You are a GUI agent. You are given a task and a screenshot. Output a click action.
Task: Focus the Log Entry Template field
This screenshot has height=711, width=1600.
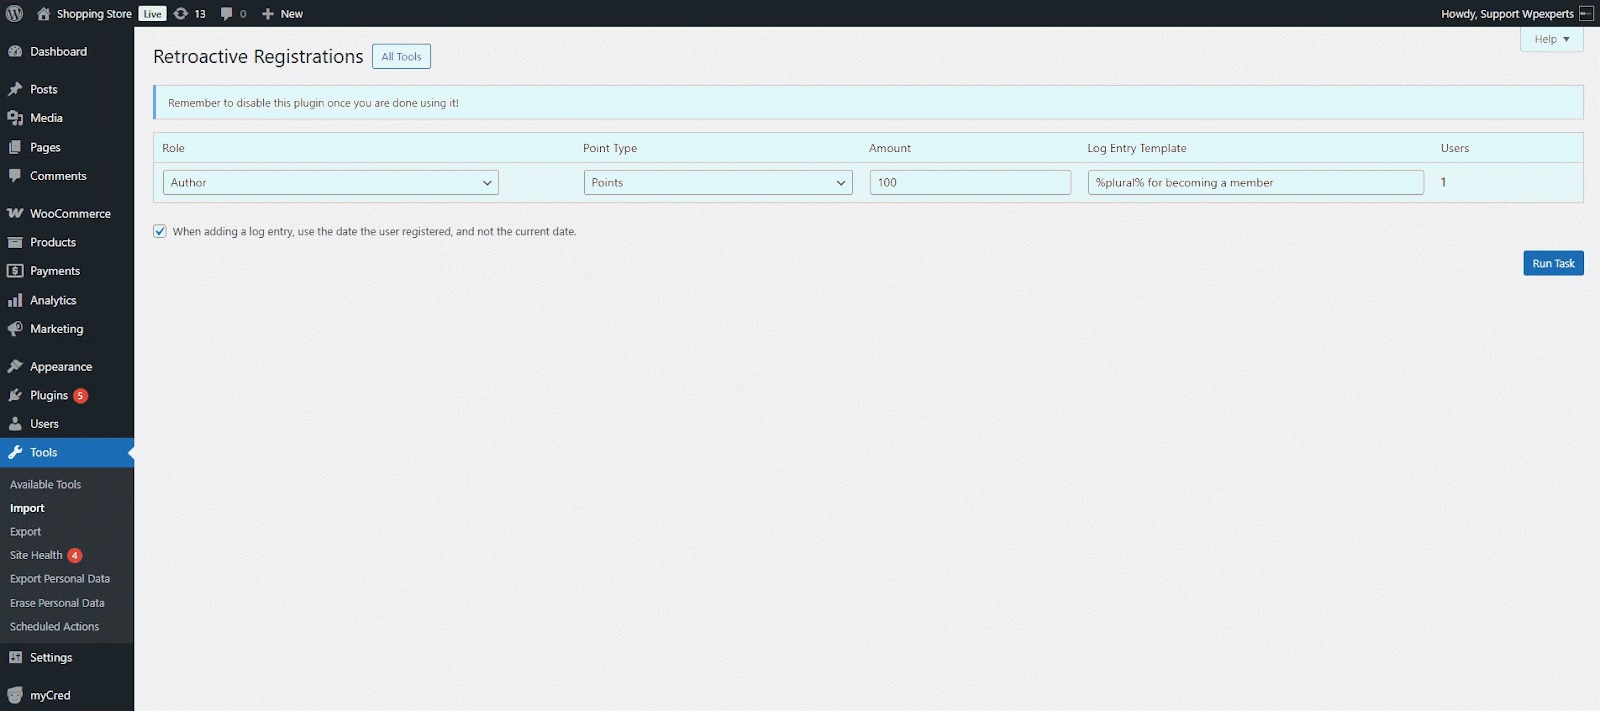pyautogui.click(x=1255, y=182)
